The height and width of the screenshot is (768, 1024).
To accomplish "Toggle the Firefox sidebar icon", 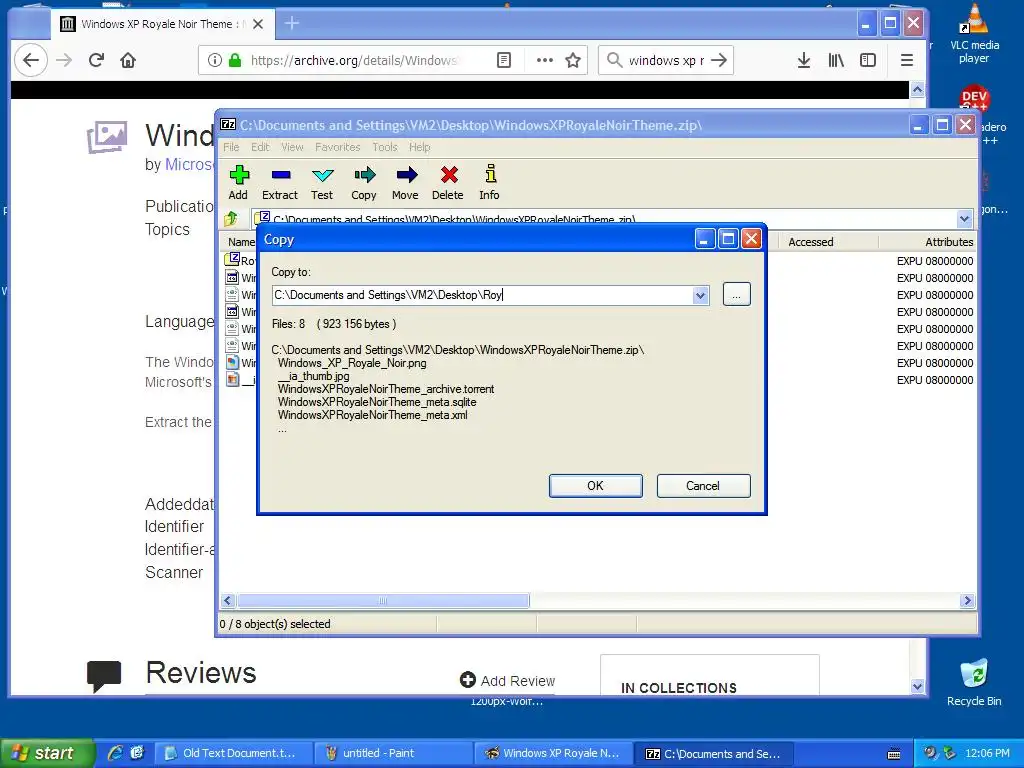I will pos(868,60).
